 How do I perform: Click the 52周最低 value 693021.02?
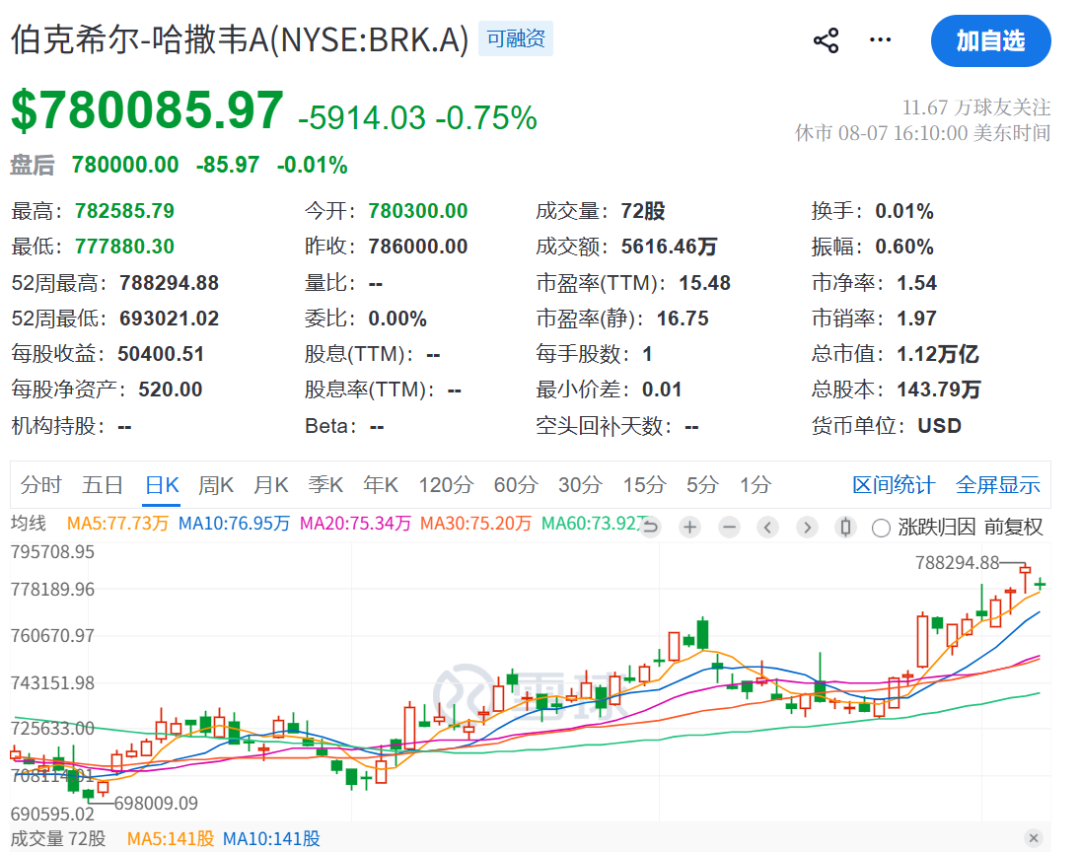click(169, 318)
